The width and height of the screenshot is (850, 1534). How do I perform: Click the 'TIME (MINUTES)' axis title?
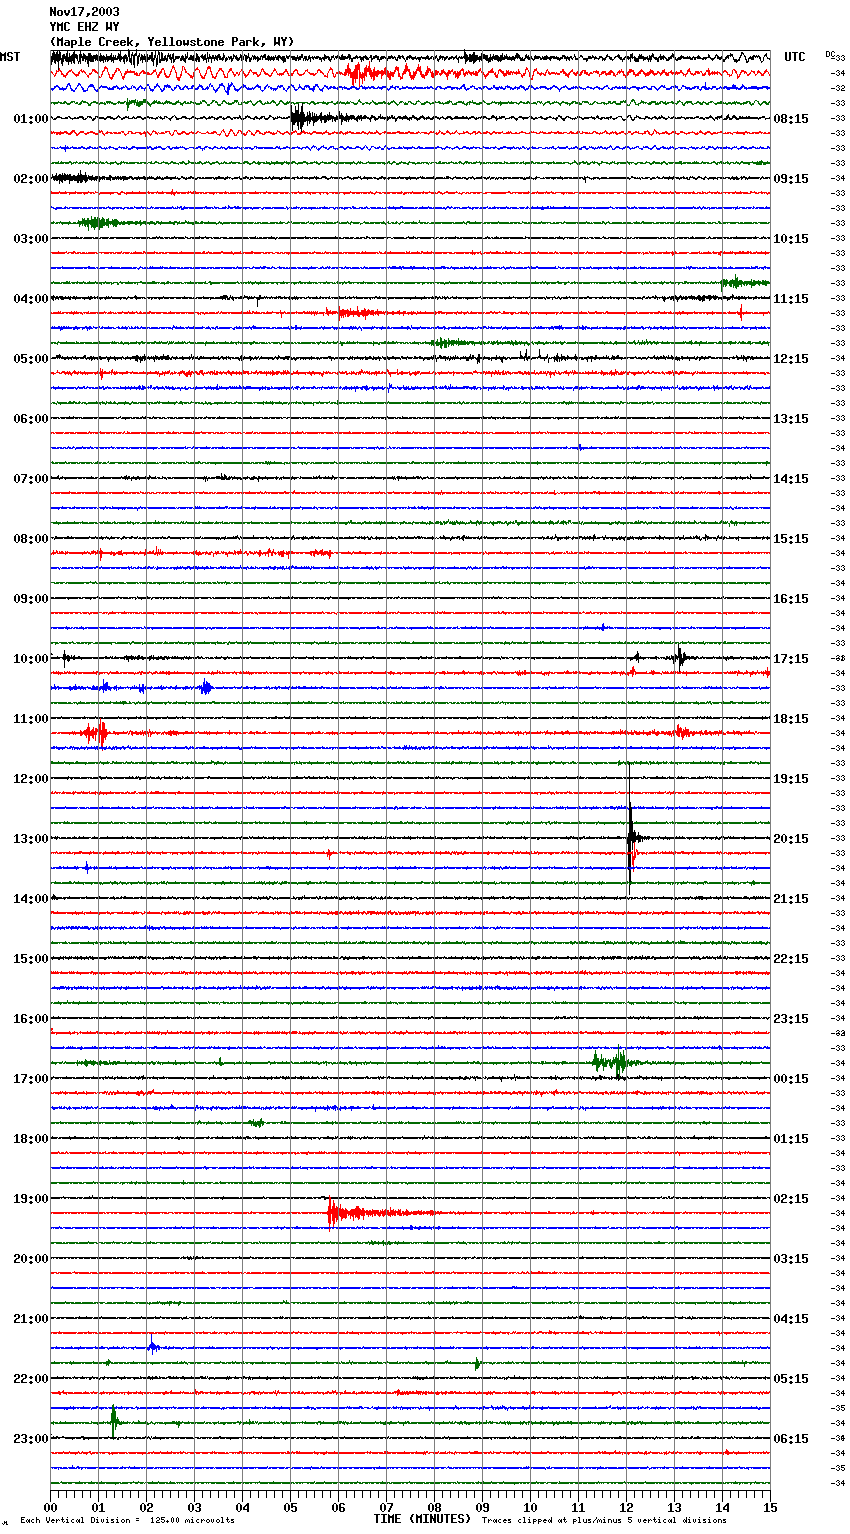[422, 1519]
